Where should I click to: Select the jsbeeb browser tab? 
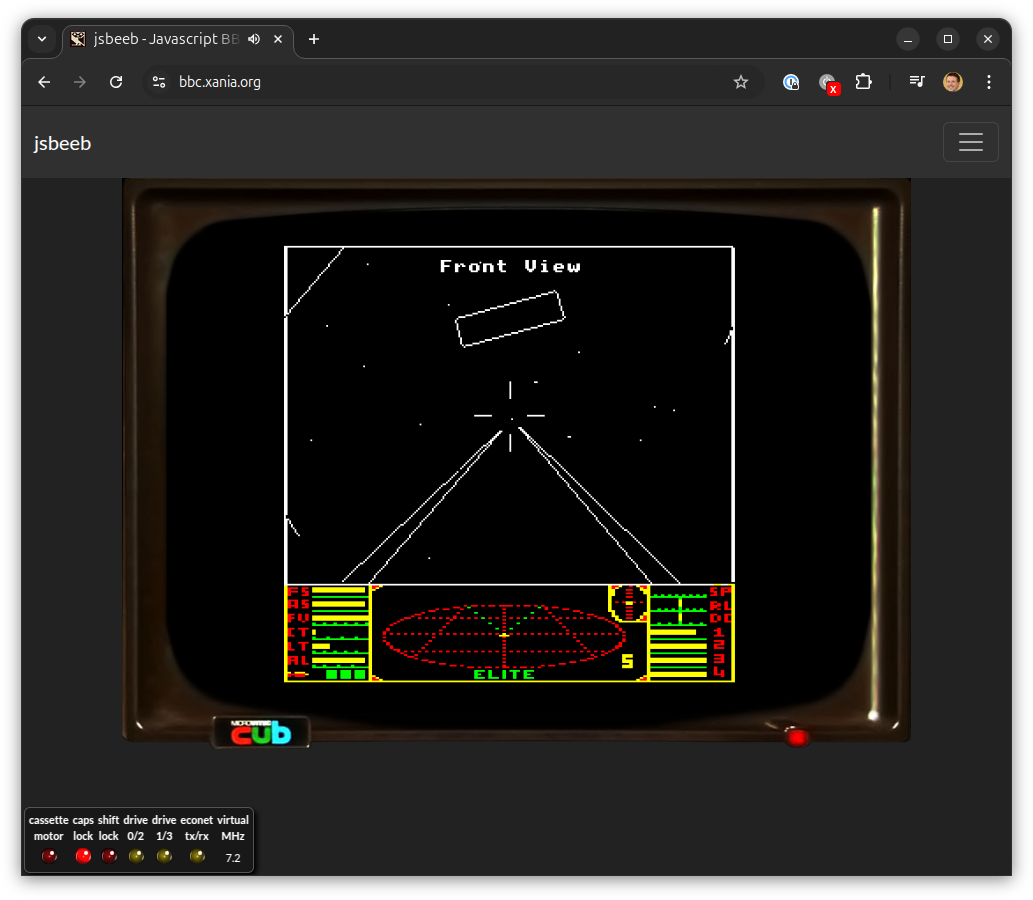pos(178,40)
